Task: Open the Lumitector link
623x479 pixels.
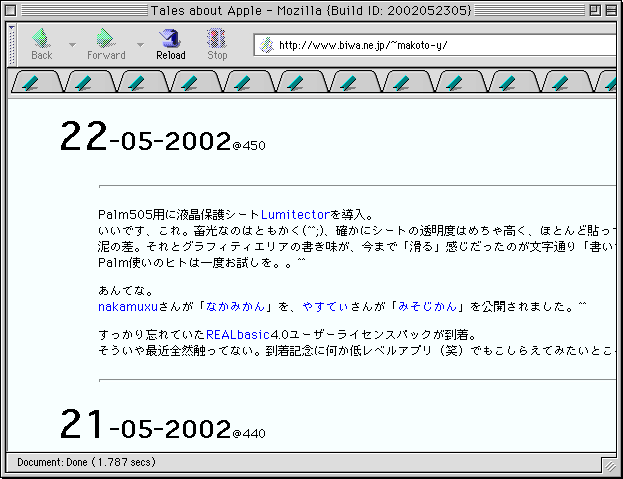Action: [294, 214]
